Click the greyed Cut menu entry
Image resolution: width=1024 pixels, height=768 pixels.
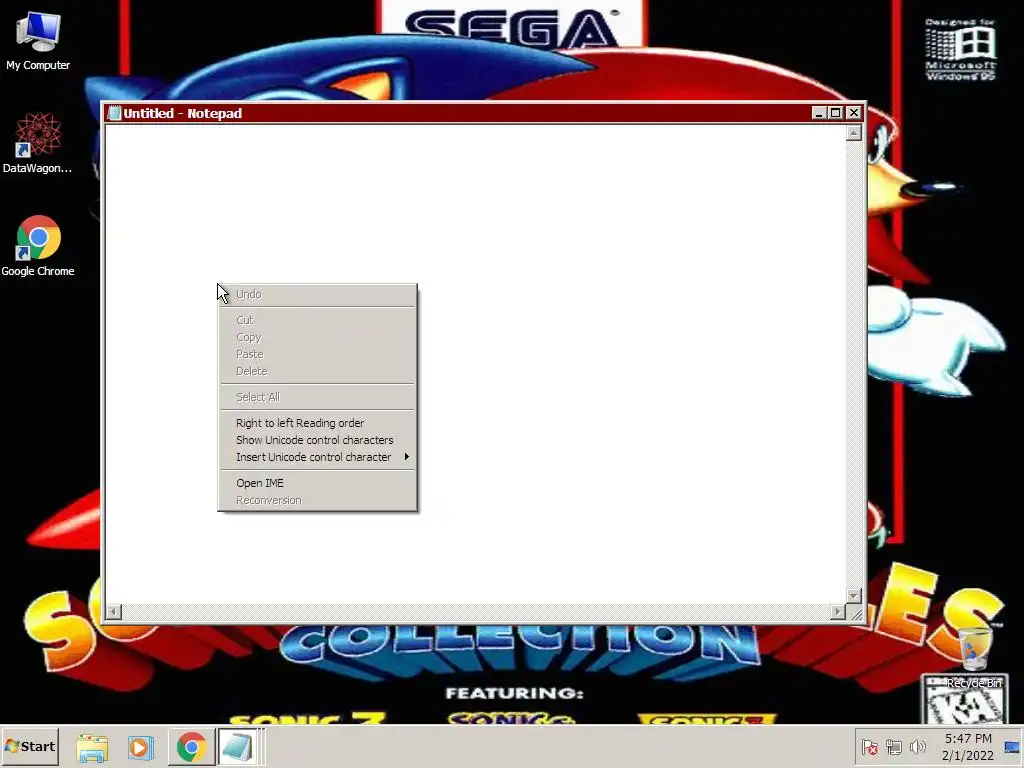[317, 320]
